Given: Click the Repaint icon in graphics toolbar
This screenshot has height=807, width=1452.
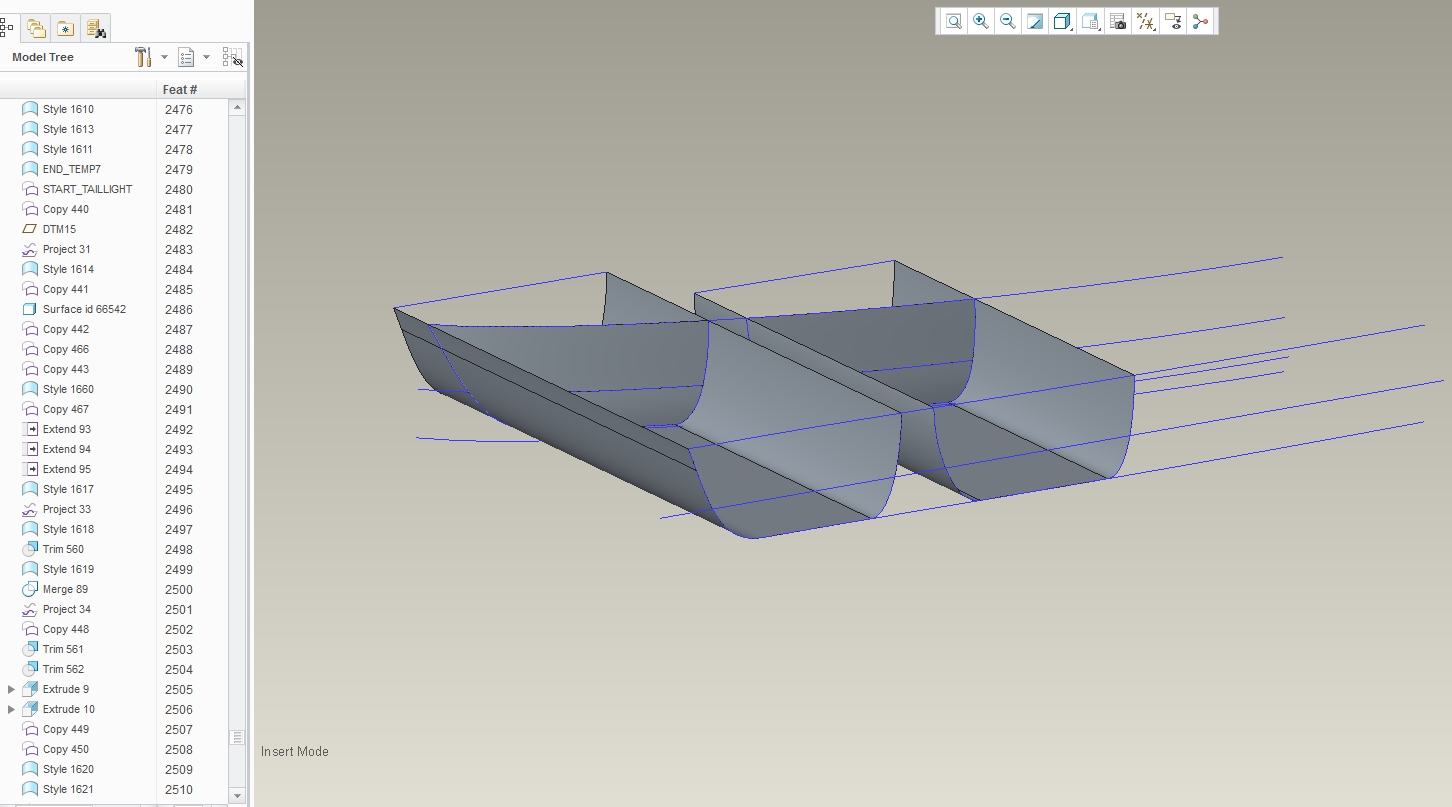Looking at the screenshot, I should point(1036,21).
